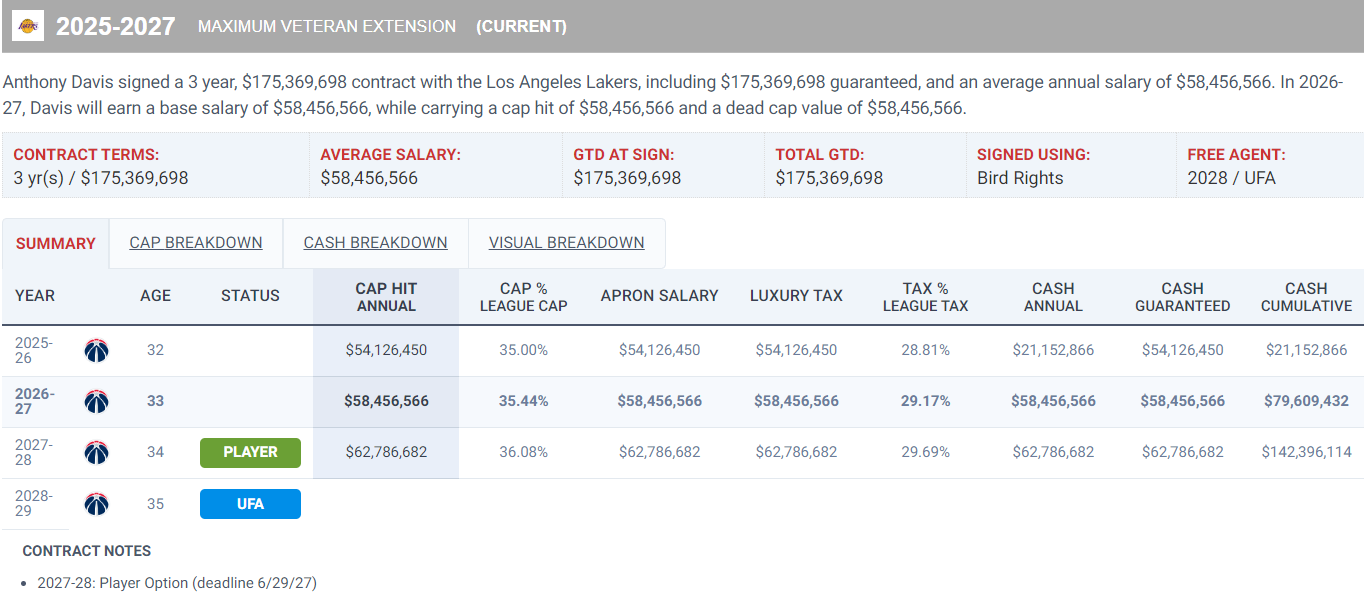
Task: Click the Cash Cumulative column header
Action: coord(1306,297)
